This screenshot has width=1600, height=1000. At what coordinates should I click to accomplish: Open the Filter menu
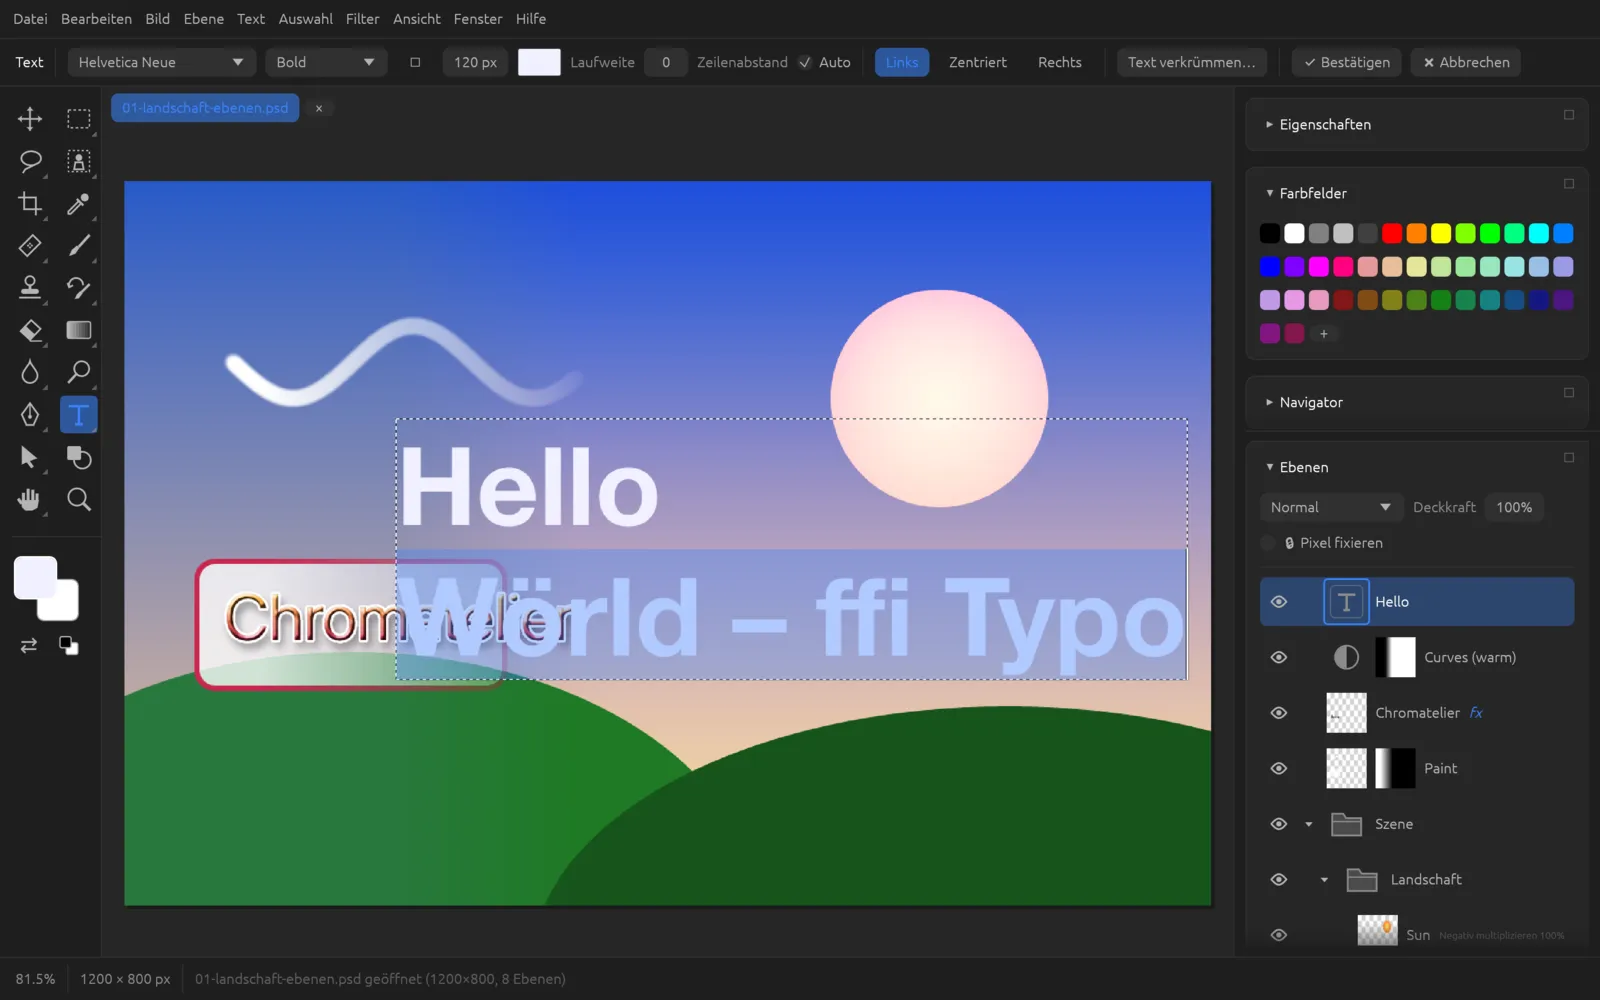click(362, 19)
